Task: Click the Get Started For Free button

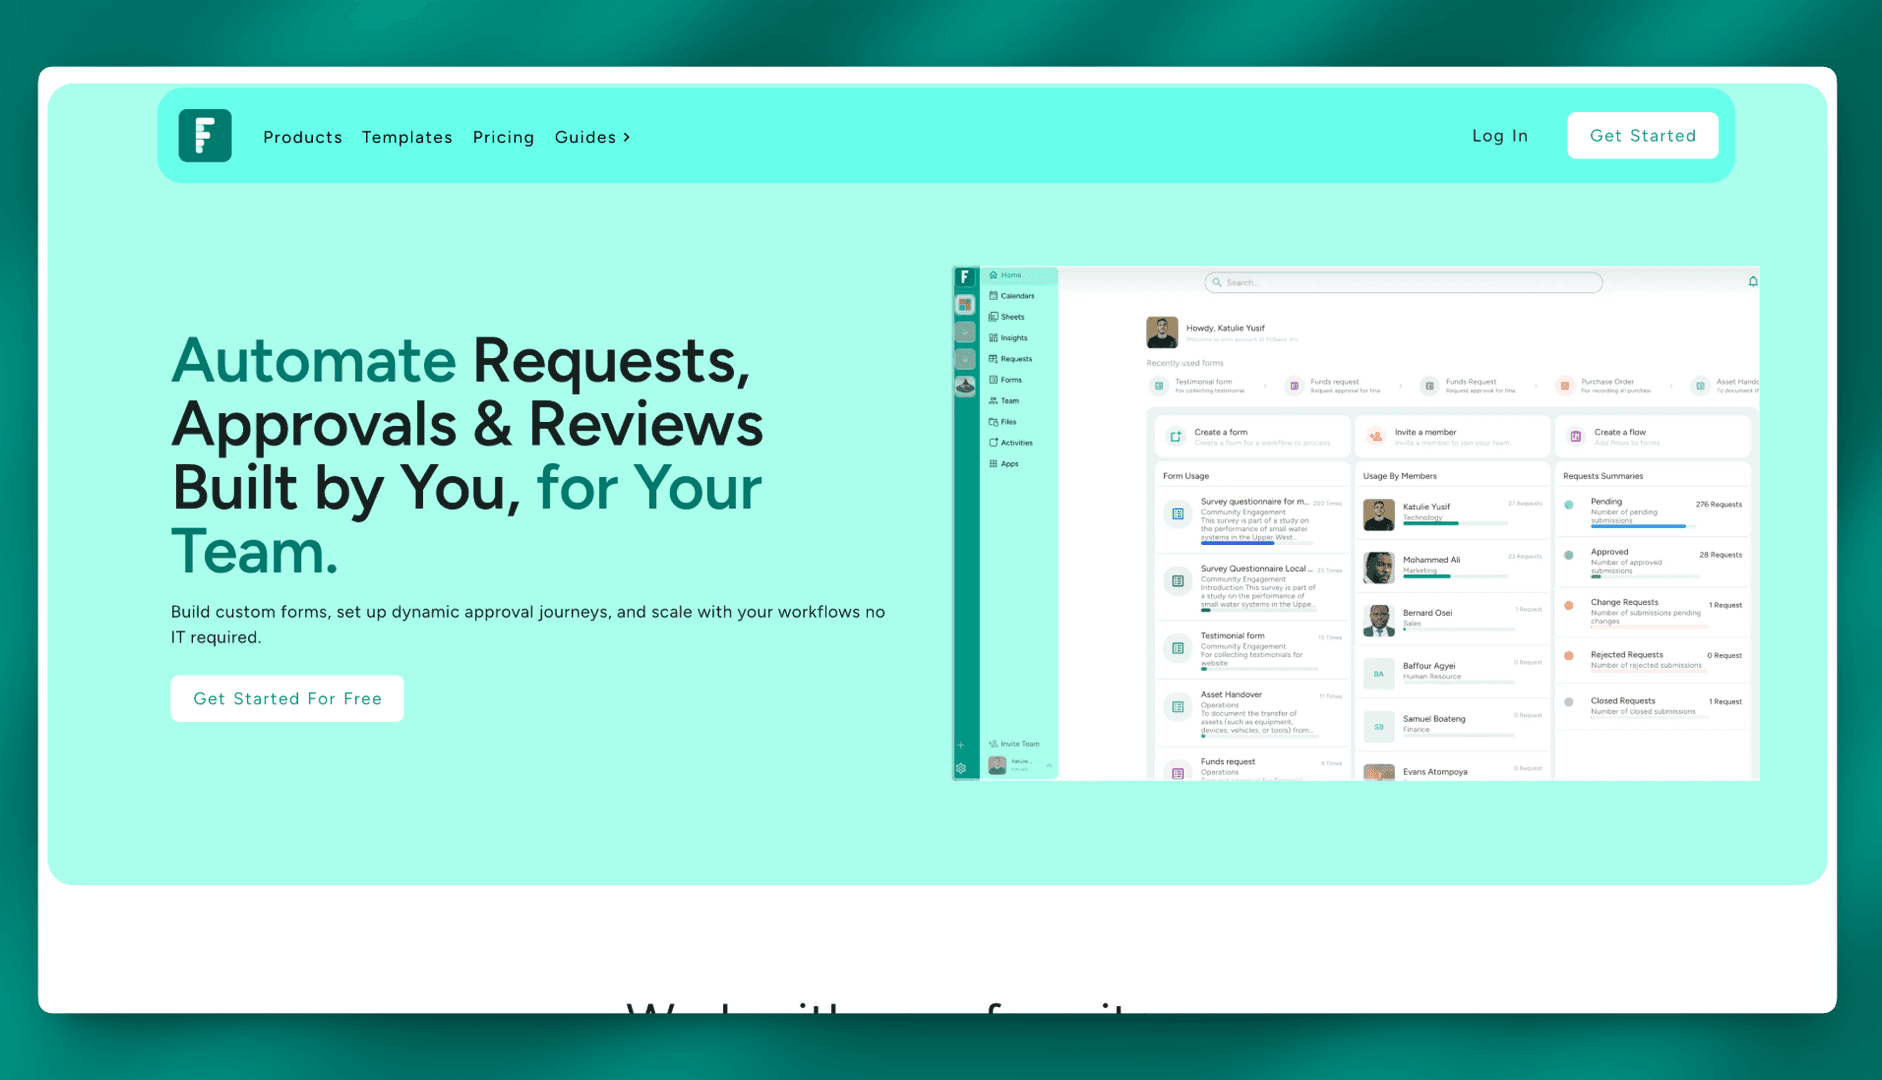Action: 287,699
